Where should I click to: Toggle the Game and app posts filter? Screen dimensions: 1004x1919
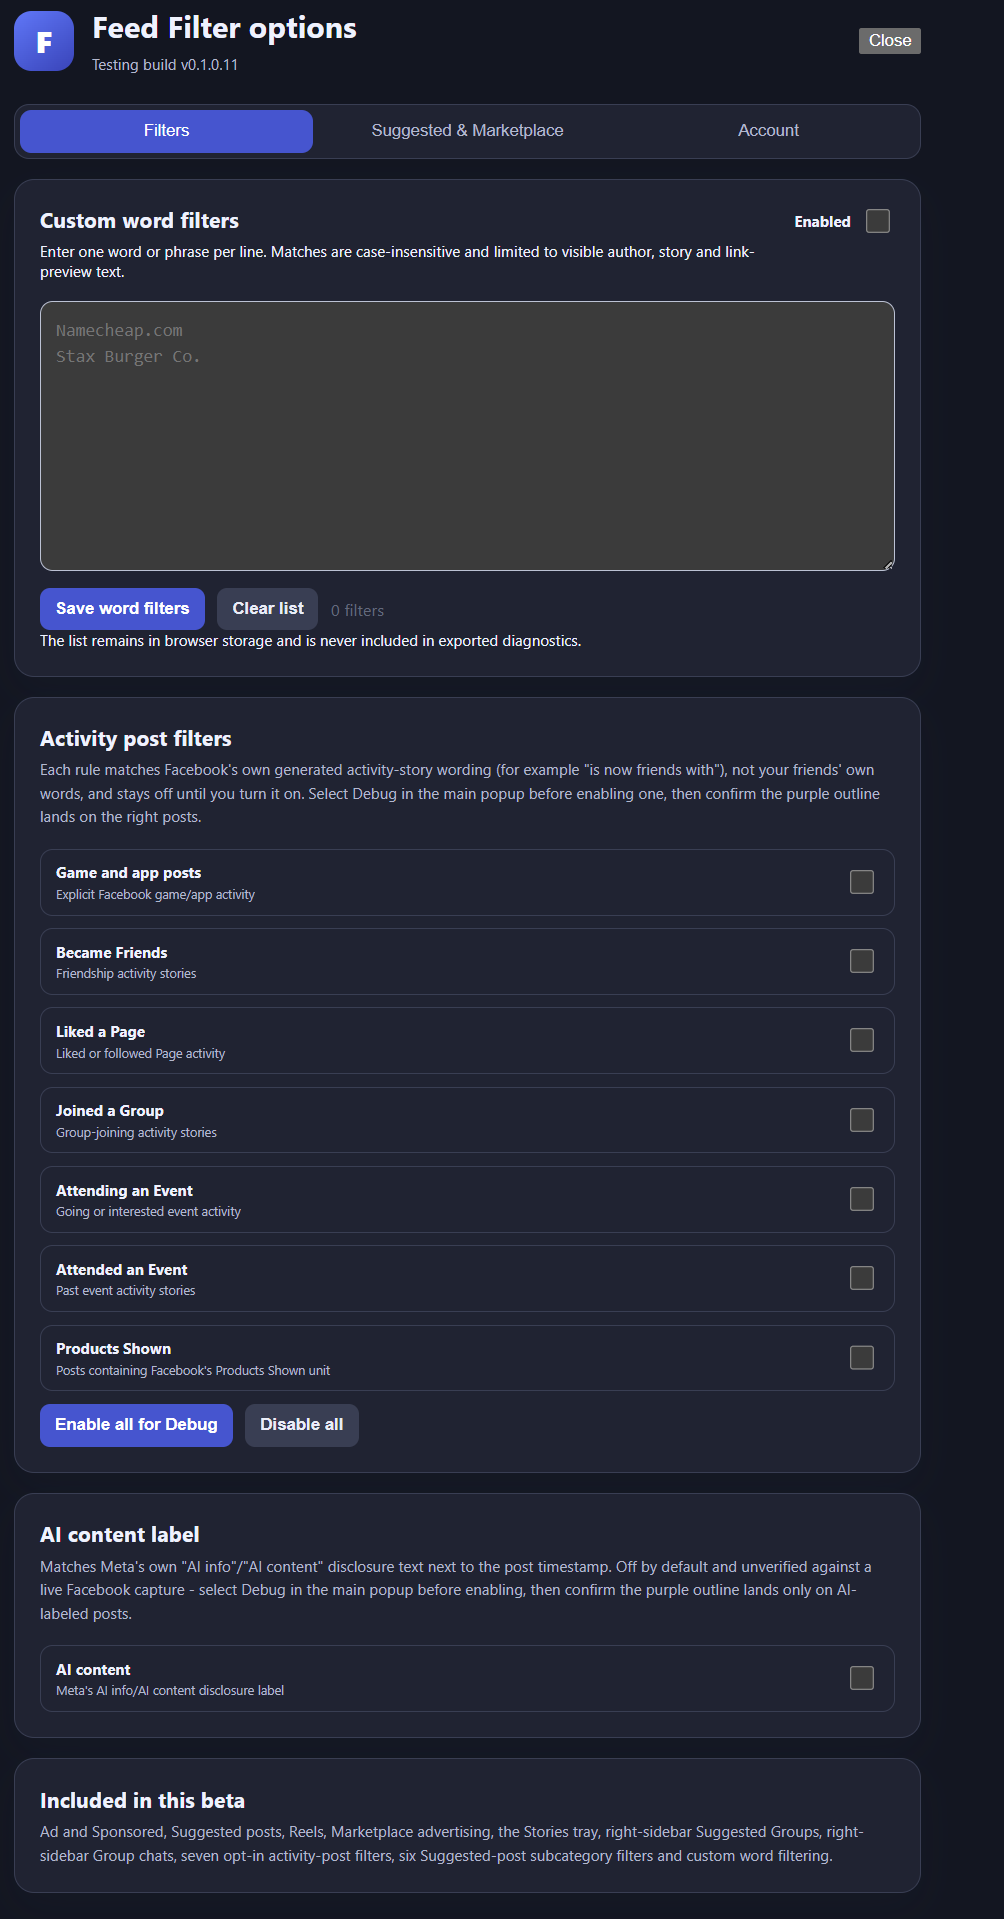tap(862, 882)
